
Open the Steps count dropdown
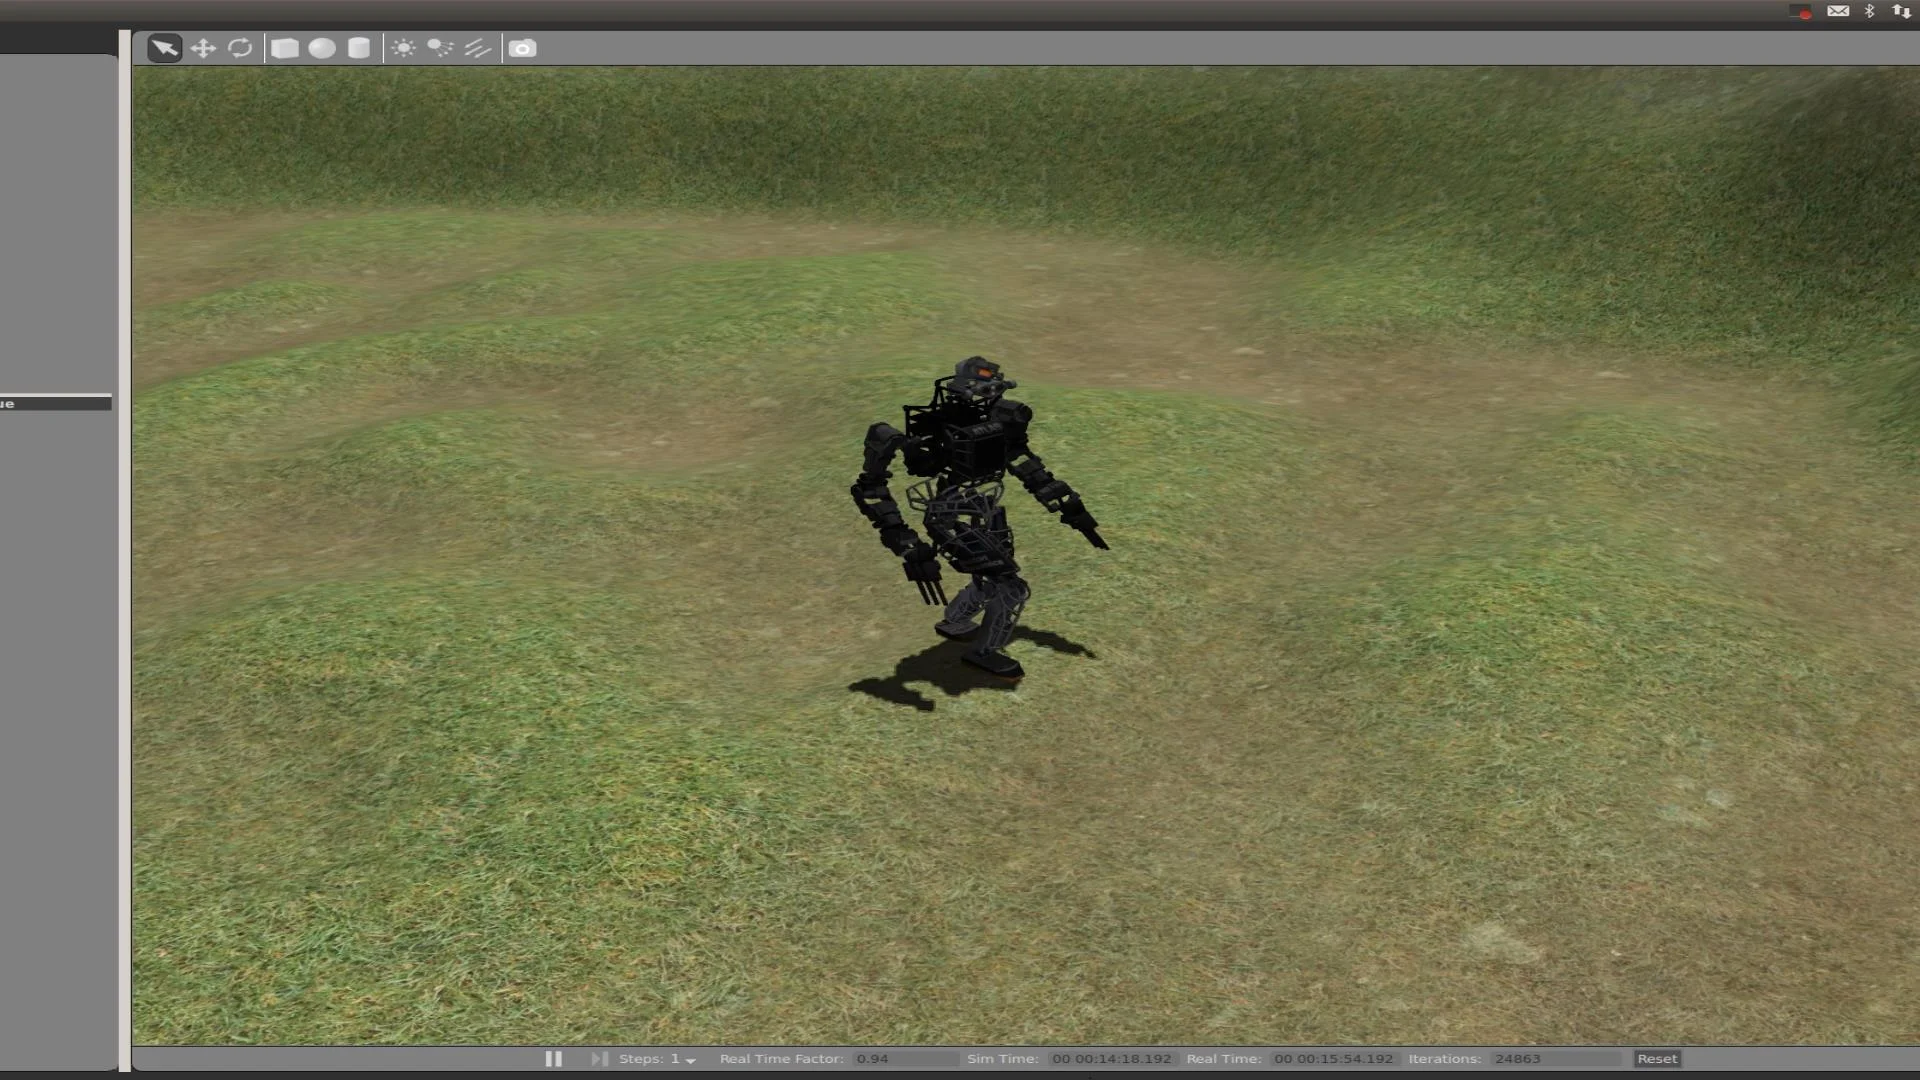point(690,1059)
